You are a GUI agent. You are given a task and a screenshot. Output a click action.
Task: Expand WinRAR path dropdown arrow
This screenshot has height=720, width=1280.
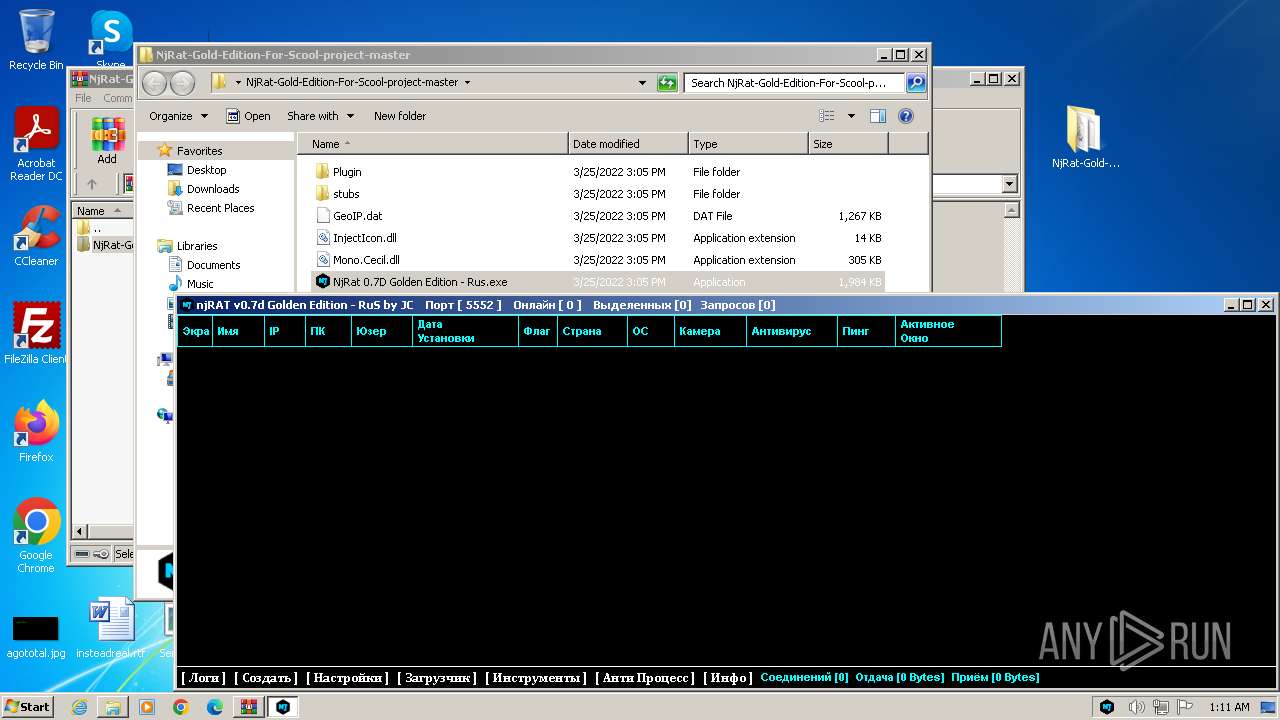(x=1009, y=184)
